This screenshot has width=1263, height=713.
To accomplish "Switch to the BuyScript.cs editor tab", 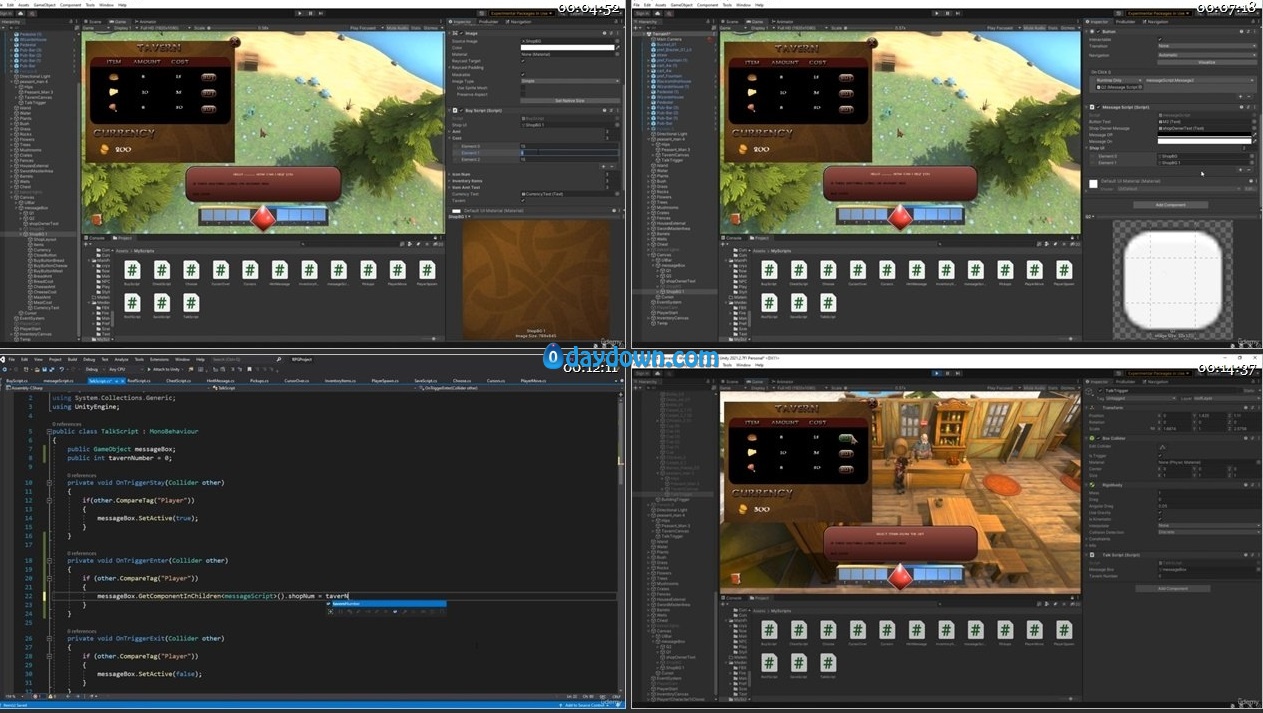I will coord(18,381).
